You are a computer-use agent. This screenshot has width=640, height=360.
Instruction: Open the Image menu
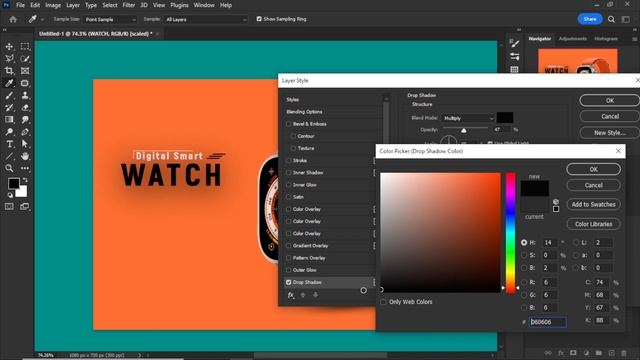(x=53, y=5)
